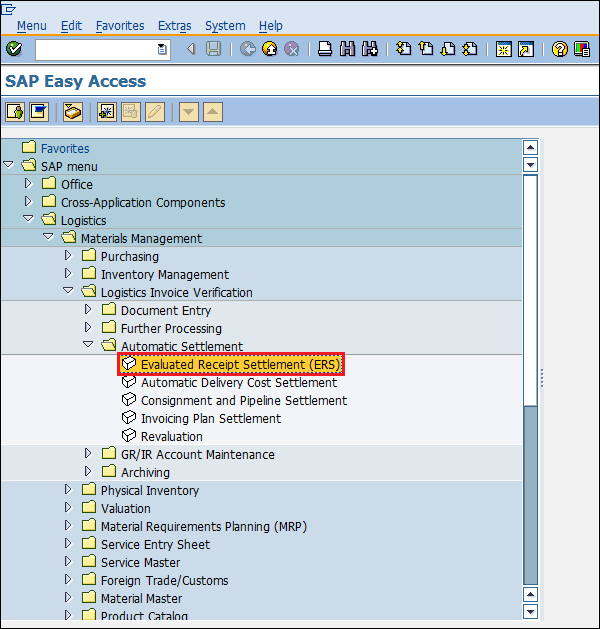This screenshot has height=629, width=600.
Task: Select Invoicing Plan Settlement transaction
Action: (x=211, y=419)
